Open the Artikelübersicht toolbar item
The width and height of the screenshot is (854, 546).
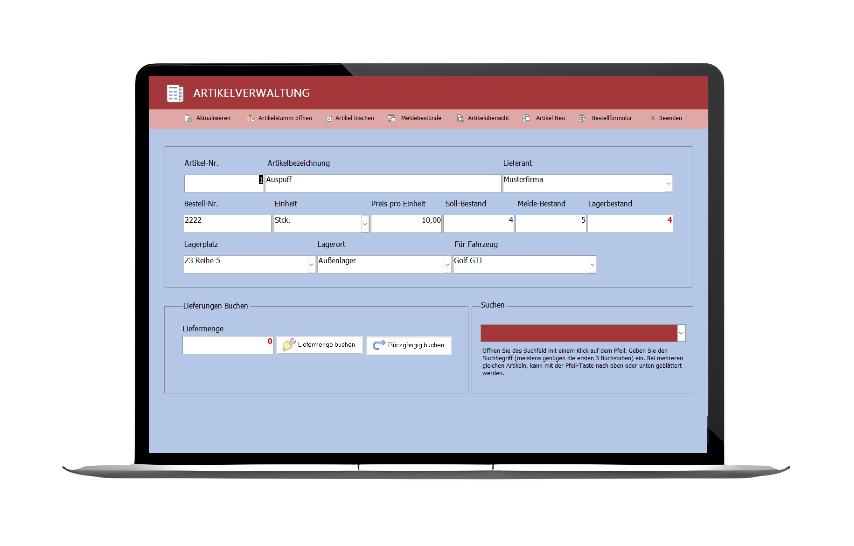point(460,118)
